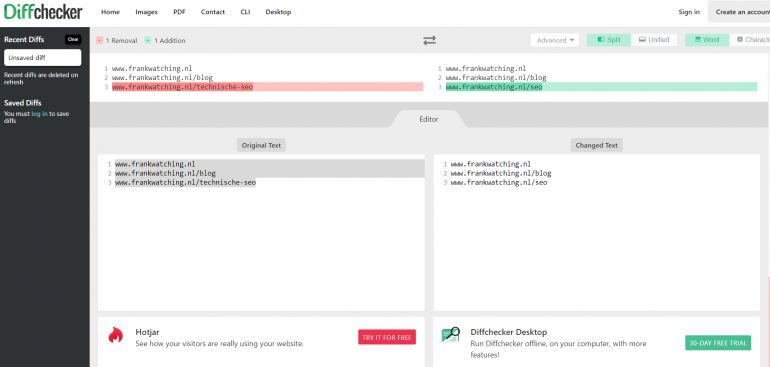Click line www.frankwatching.nl/technische-seo in the Original Text editor
This screenshot has height=367, width=770.
(185, 182)
